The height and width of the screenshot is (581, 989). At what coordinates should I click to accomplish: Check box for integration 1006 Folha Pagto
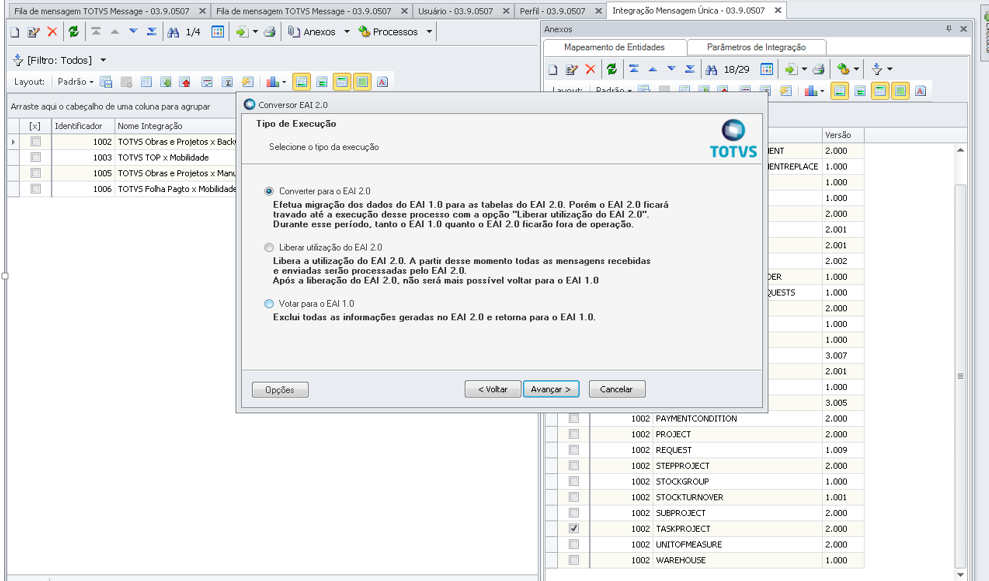pyautogui.click(x=35, y=189)
